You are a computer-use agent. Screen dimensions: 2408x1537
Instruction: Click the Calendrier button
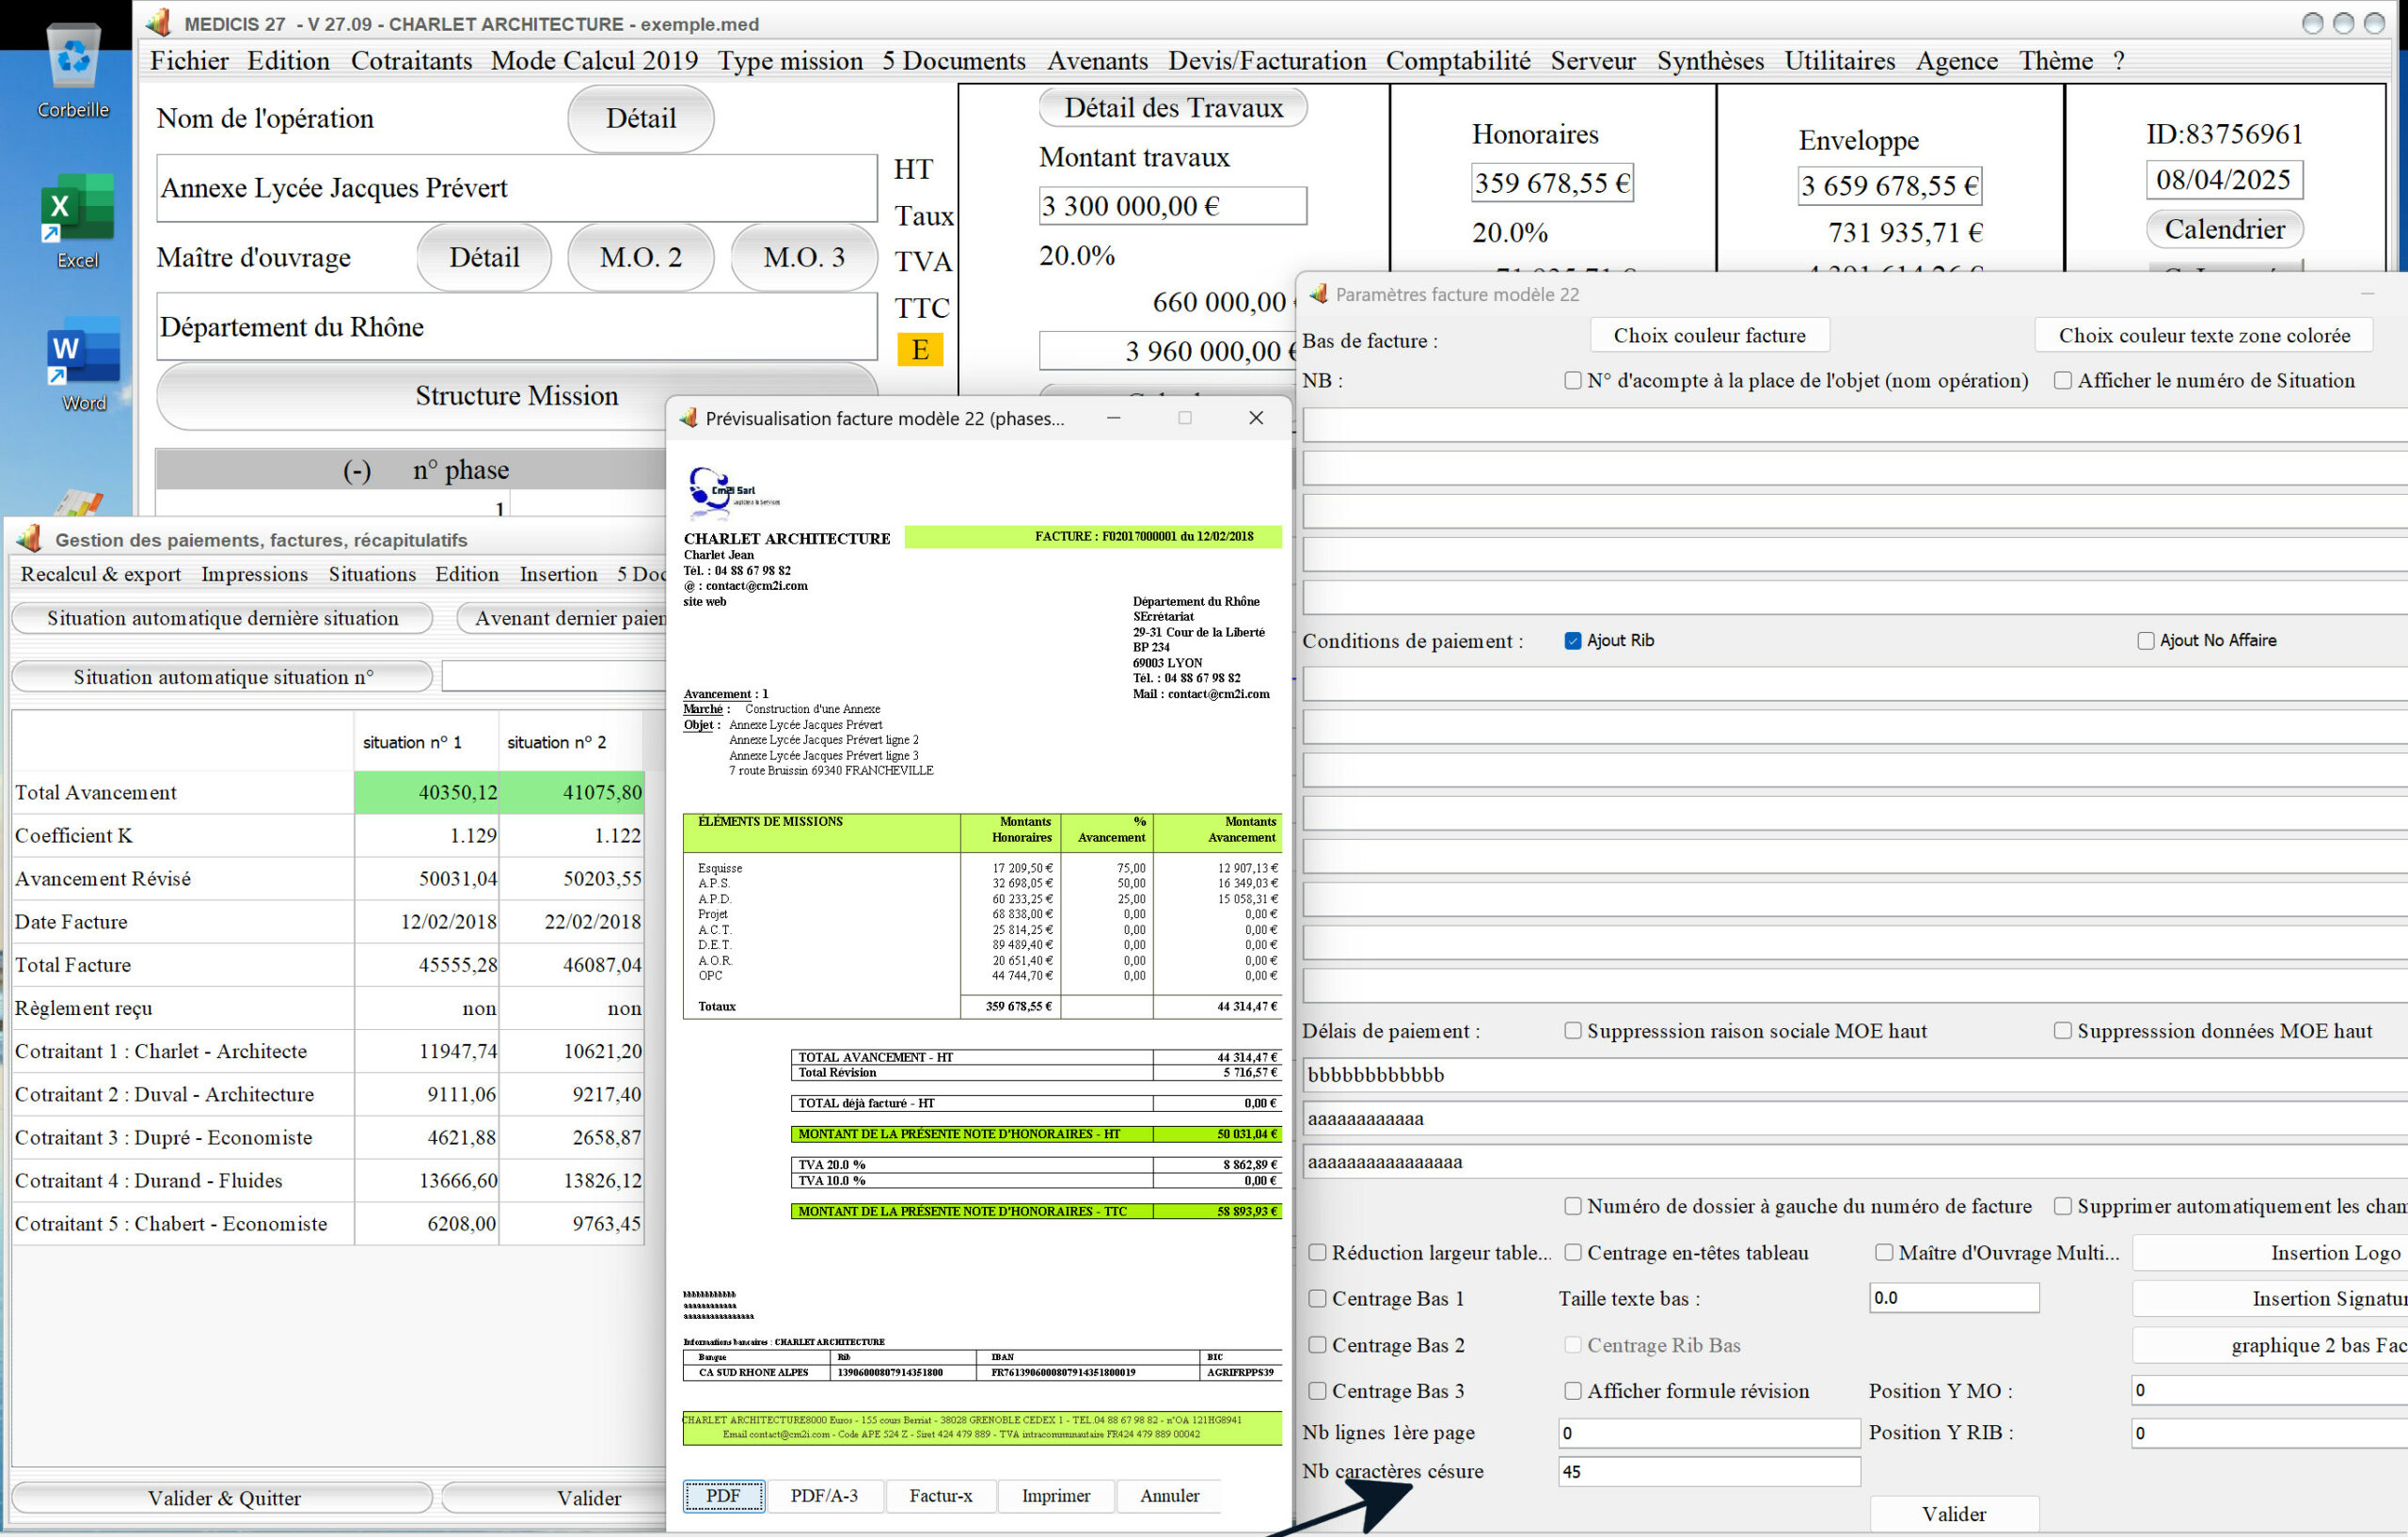point(2224,229)
